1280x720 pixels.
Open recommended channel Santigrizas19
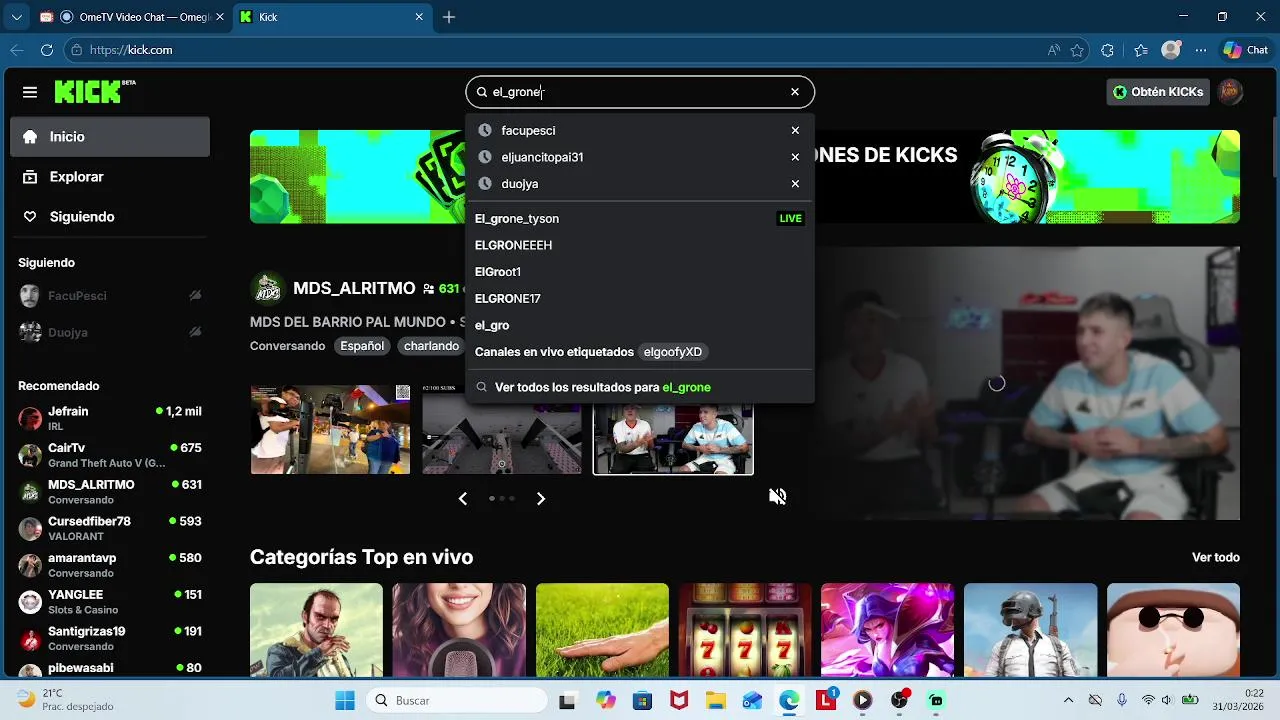pos(110,638)
